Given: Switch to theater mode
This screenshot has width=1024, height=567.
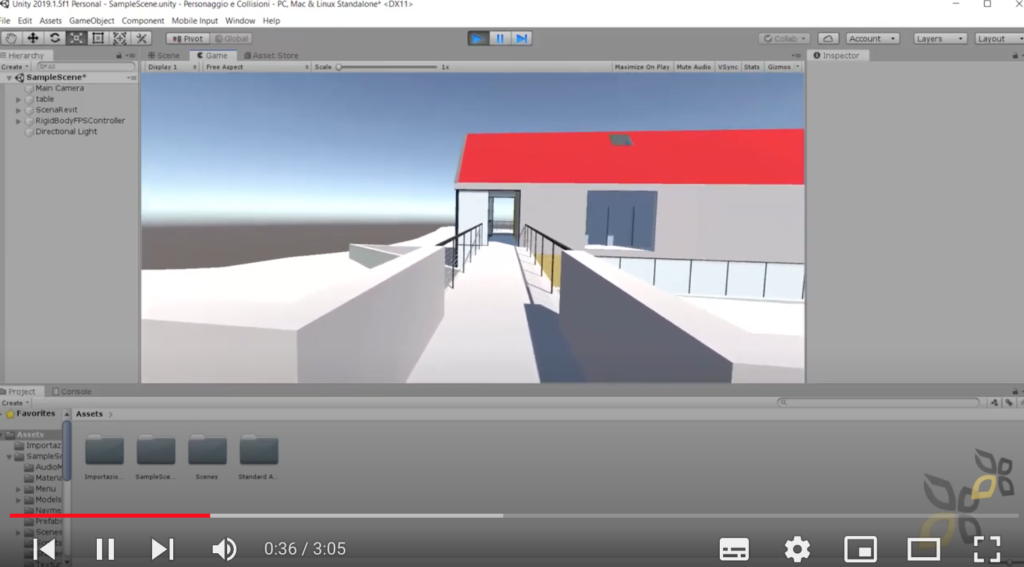Looking at the screenshot, I should tap(923, 549).
